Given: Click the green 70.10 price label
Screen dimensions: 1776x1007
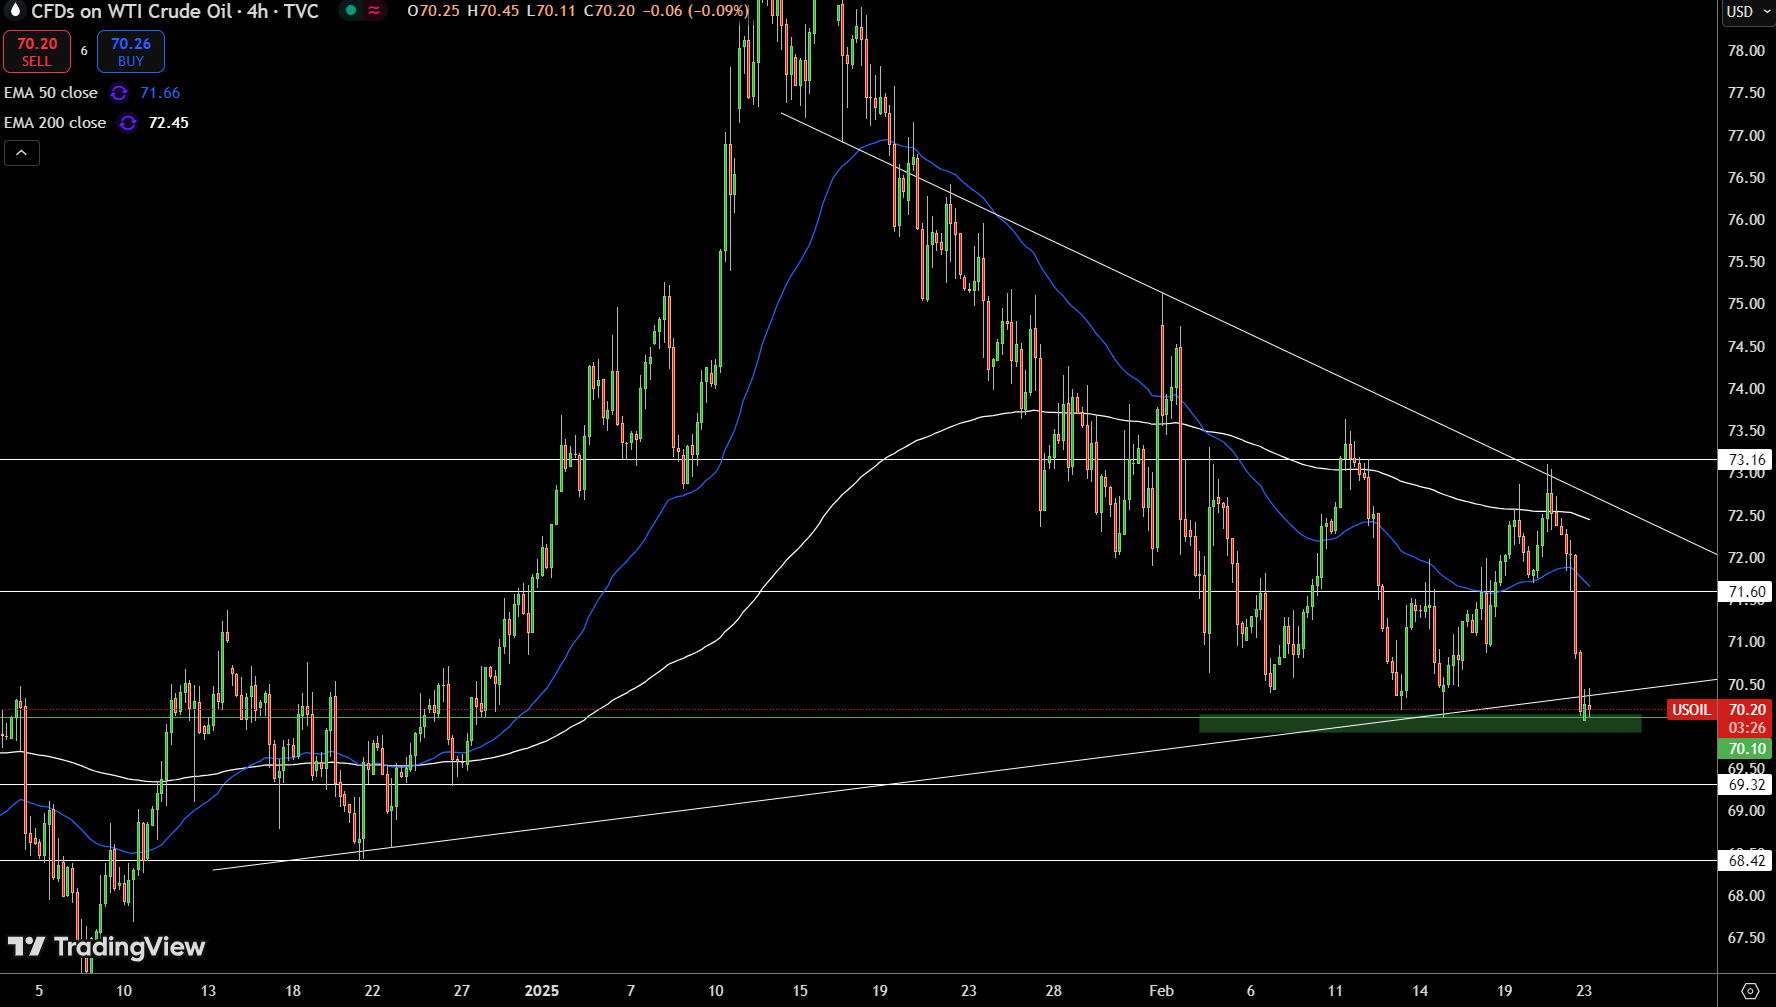Looking at the screenshot, I should pyautogui.click(x=1746, y=749).
